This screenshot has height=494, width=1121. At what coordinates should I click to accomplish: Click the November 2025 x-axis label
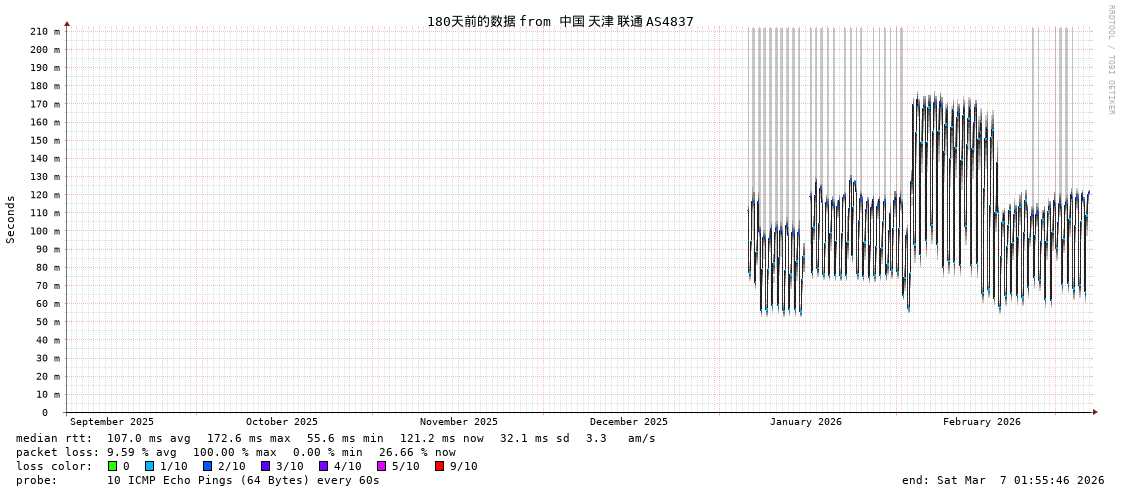459,422
